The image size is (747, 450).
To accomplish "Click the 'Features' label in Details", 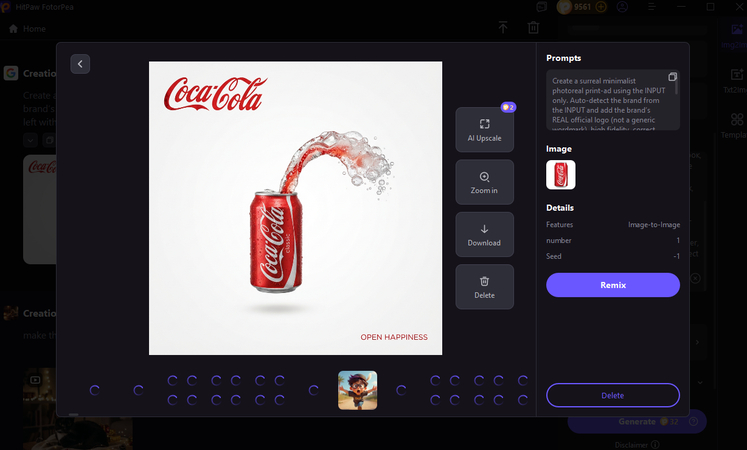I will click(x=559, y=225).
